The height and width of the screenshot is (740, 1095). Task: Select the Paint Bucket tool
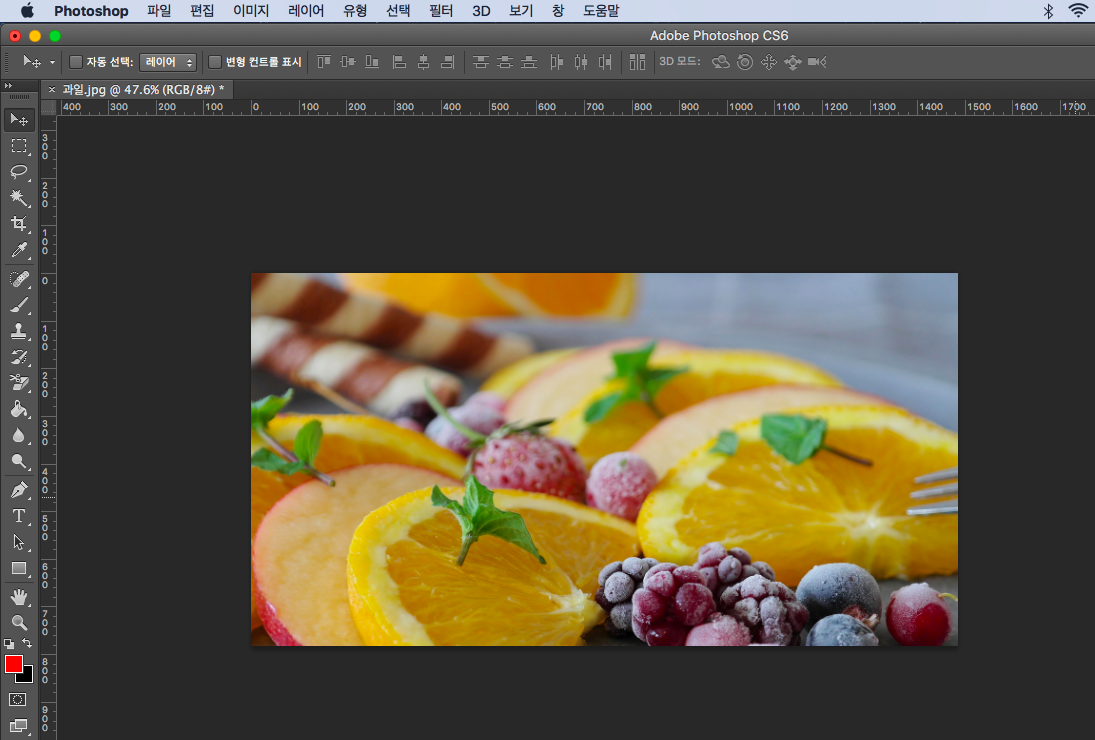coord(19,409)
